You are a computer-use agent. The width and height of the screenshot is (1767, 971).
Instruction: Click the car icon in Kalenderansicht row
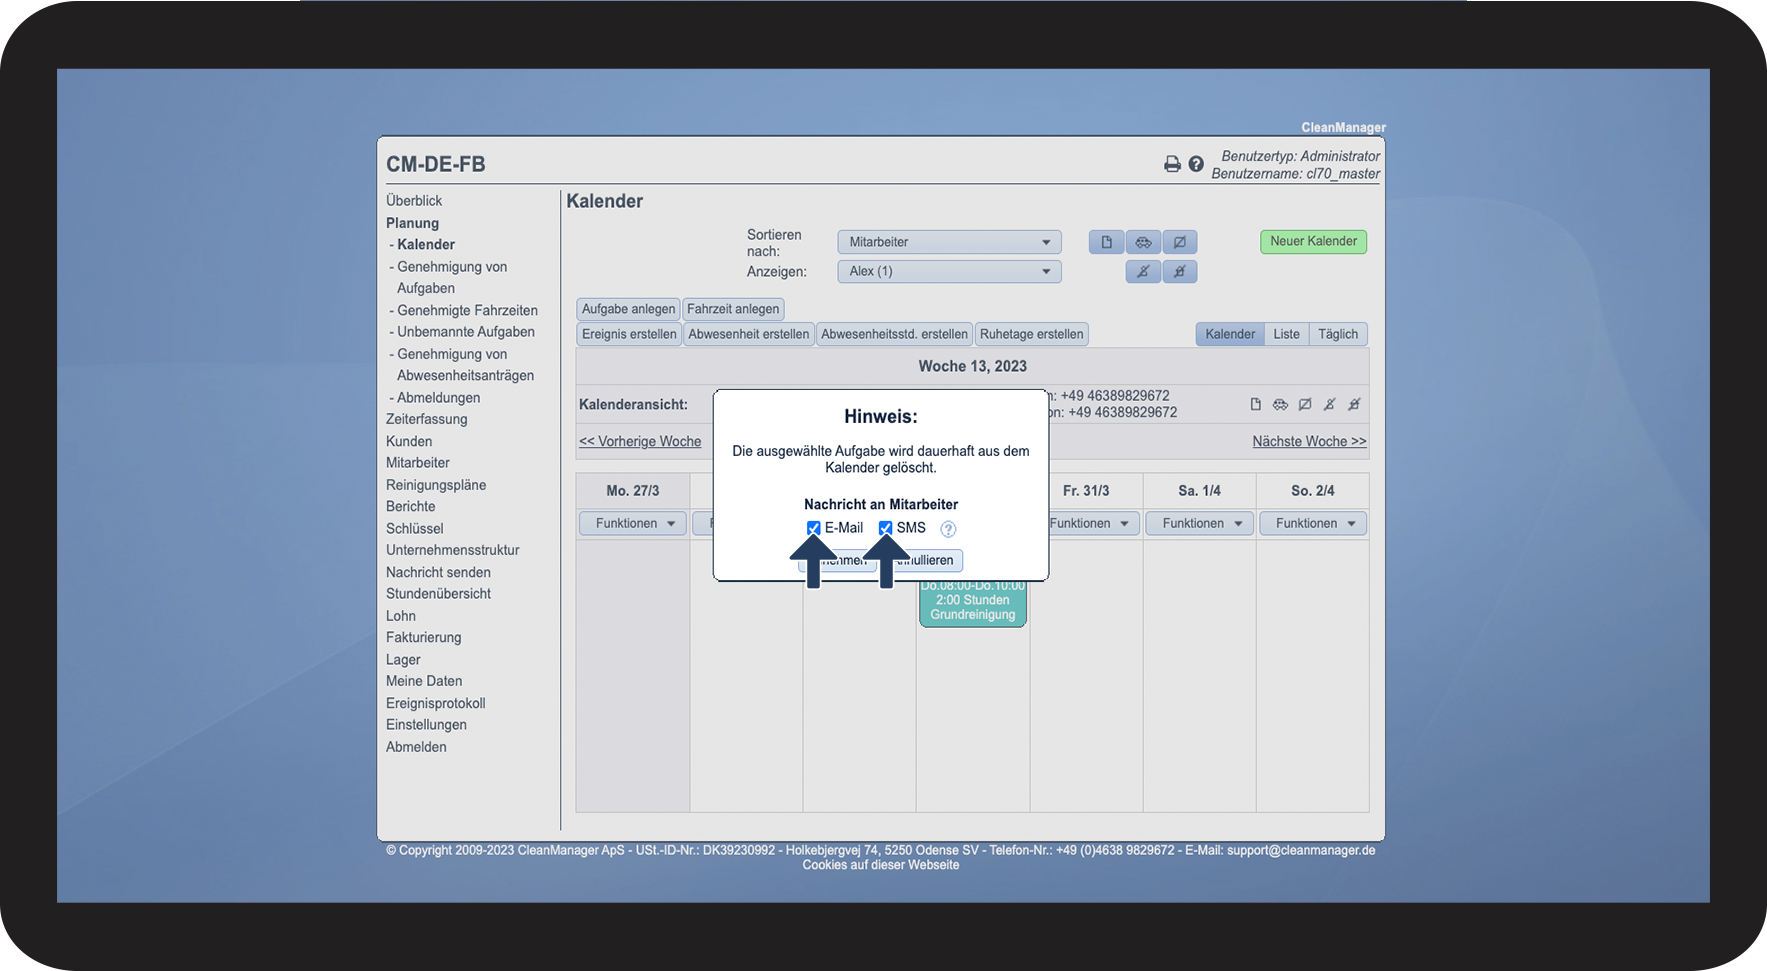click(1280, 404)
